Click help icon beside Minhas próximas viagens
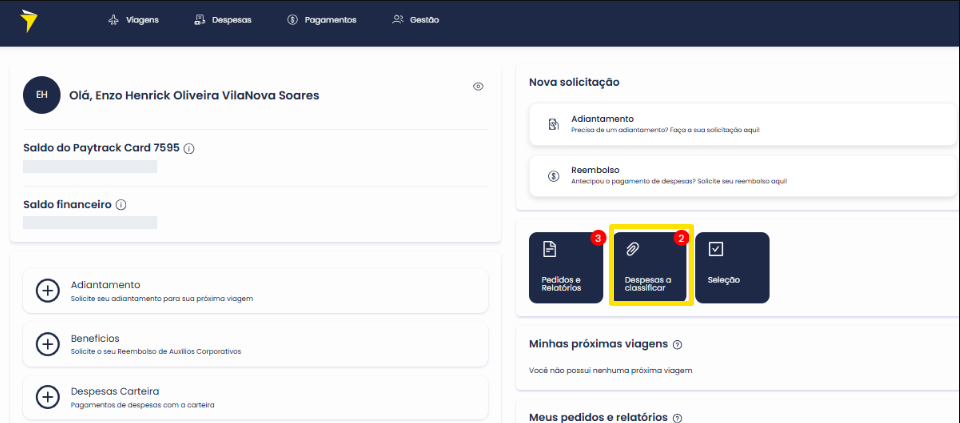 (x=677, y=345)
